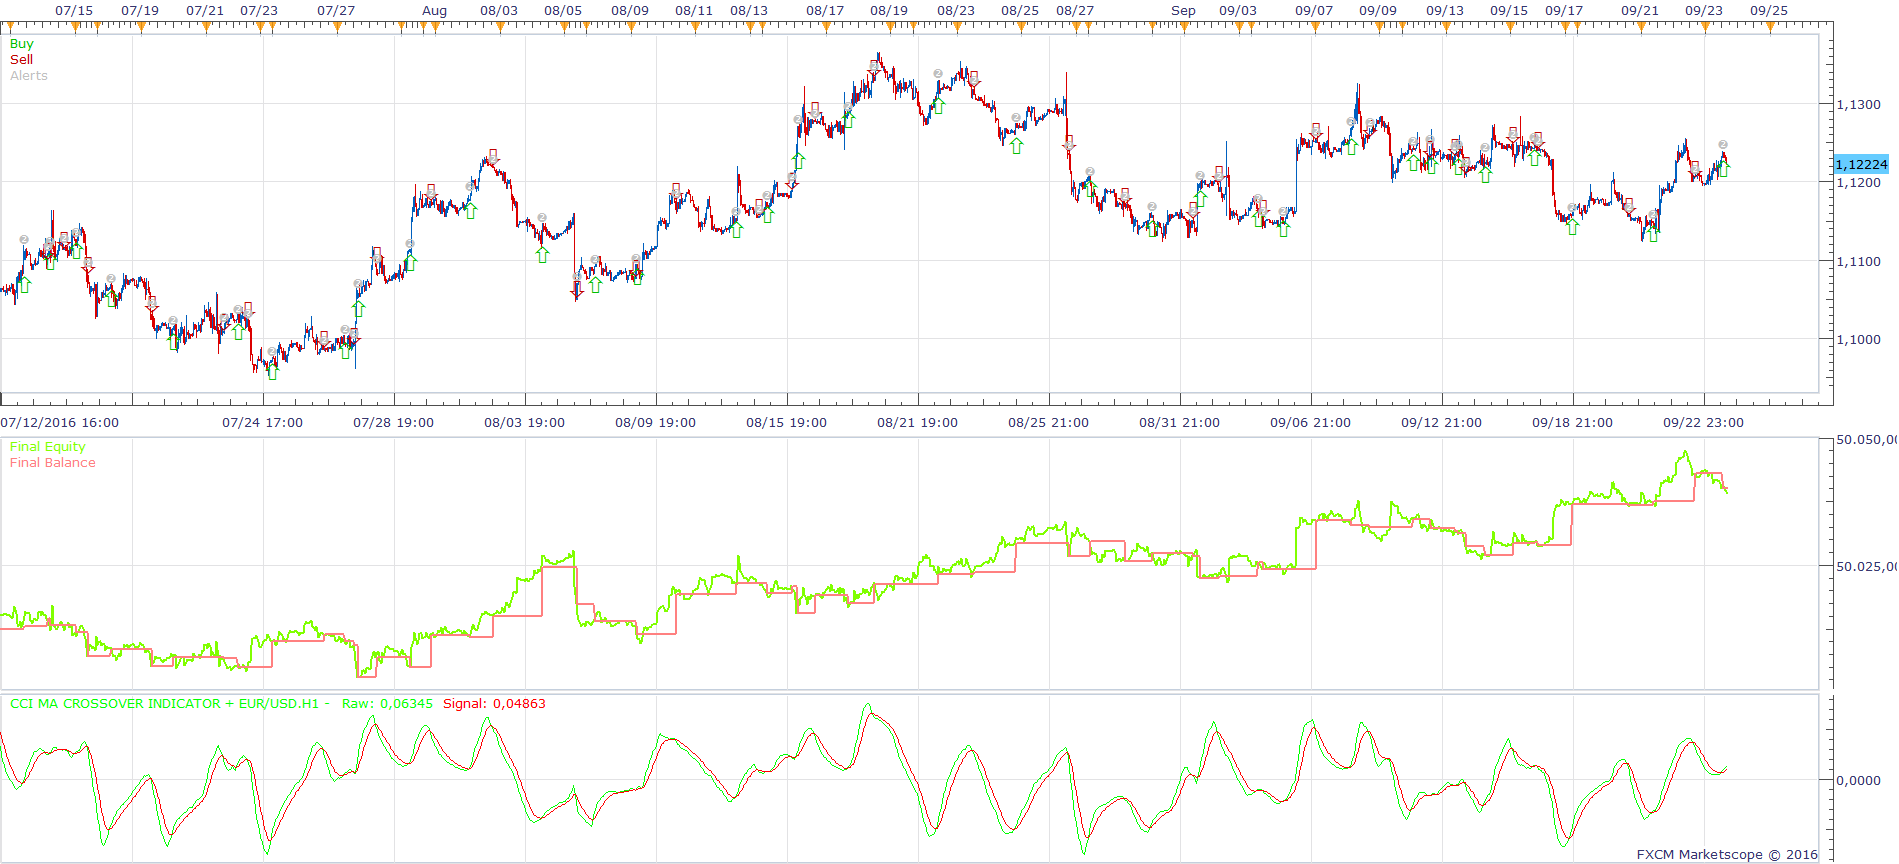This screenshot has height=864, width=1899.
Task: Click the 1,1000 price axis label
Action: [x=1858, y=340]
